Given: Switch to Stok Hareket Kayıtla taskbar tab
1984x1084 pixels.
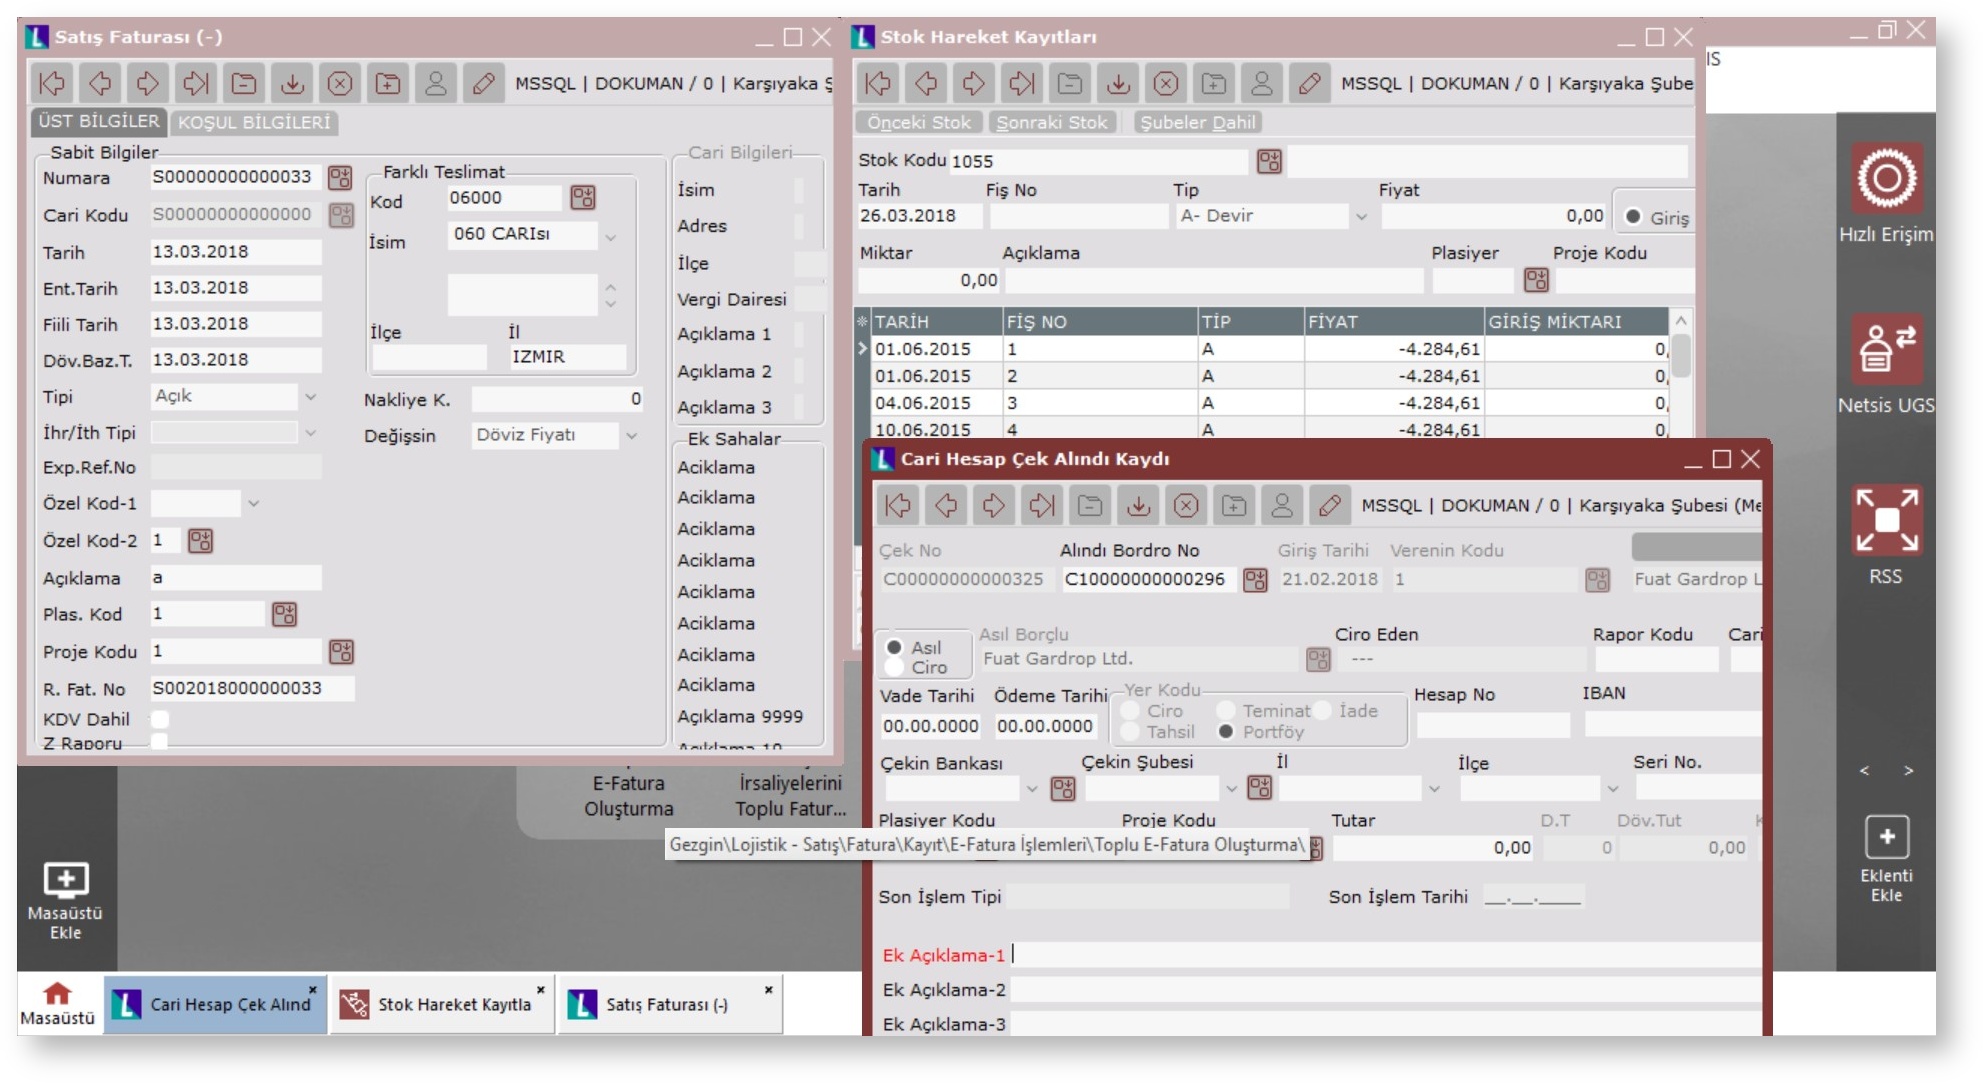Looking at the screenshot, I should (443, 1004).
